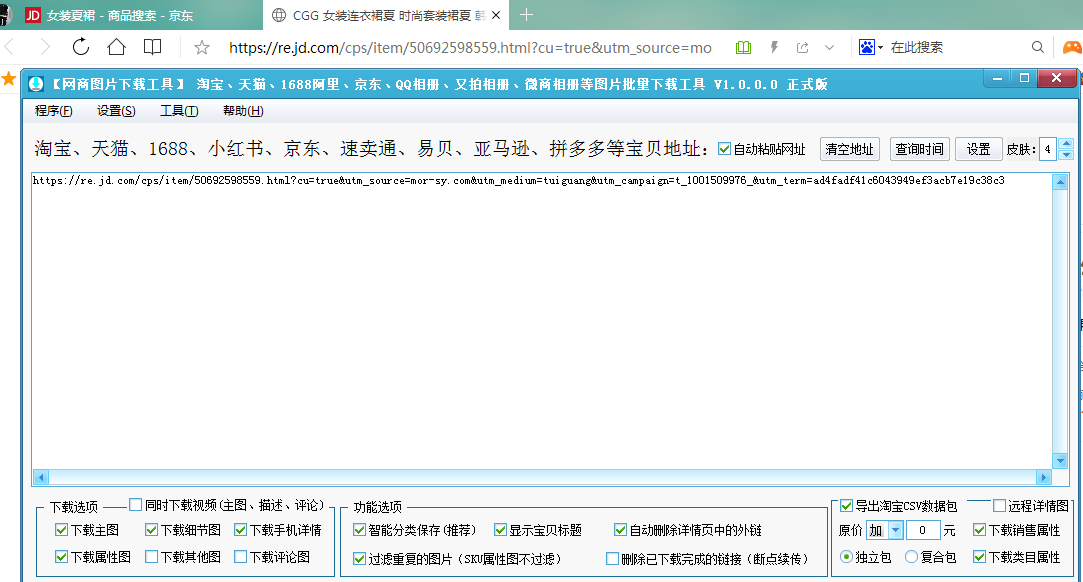This screenshot has height=582, width=1083.
Task: Toggle the 下载主图 checkbox
Action: coord(61,530)
